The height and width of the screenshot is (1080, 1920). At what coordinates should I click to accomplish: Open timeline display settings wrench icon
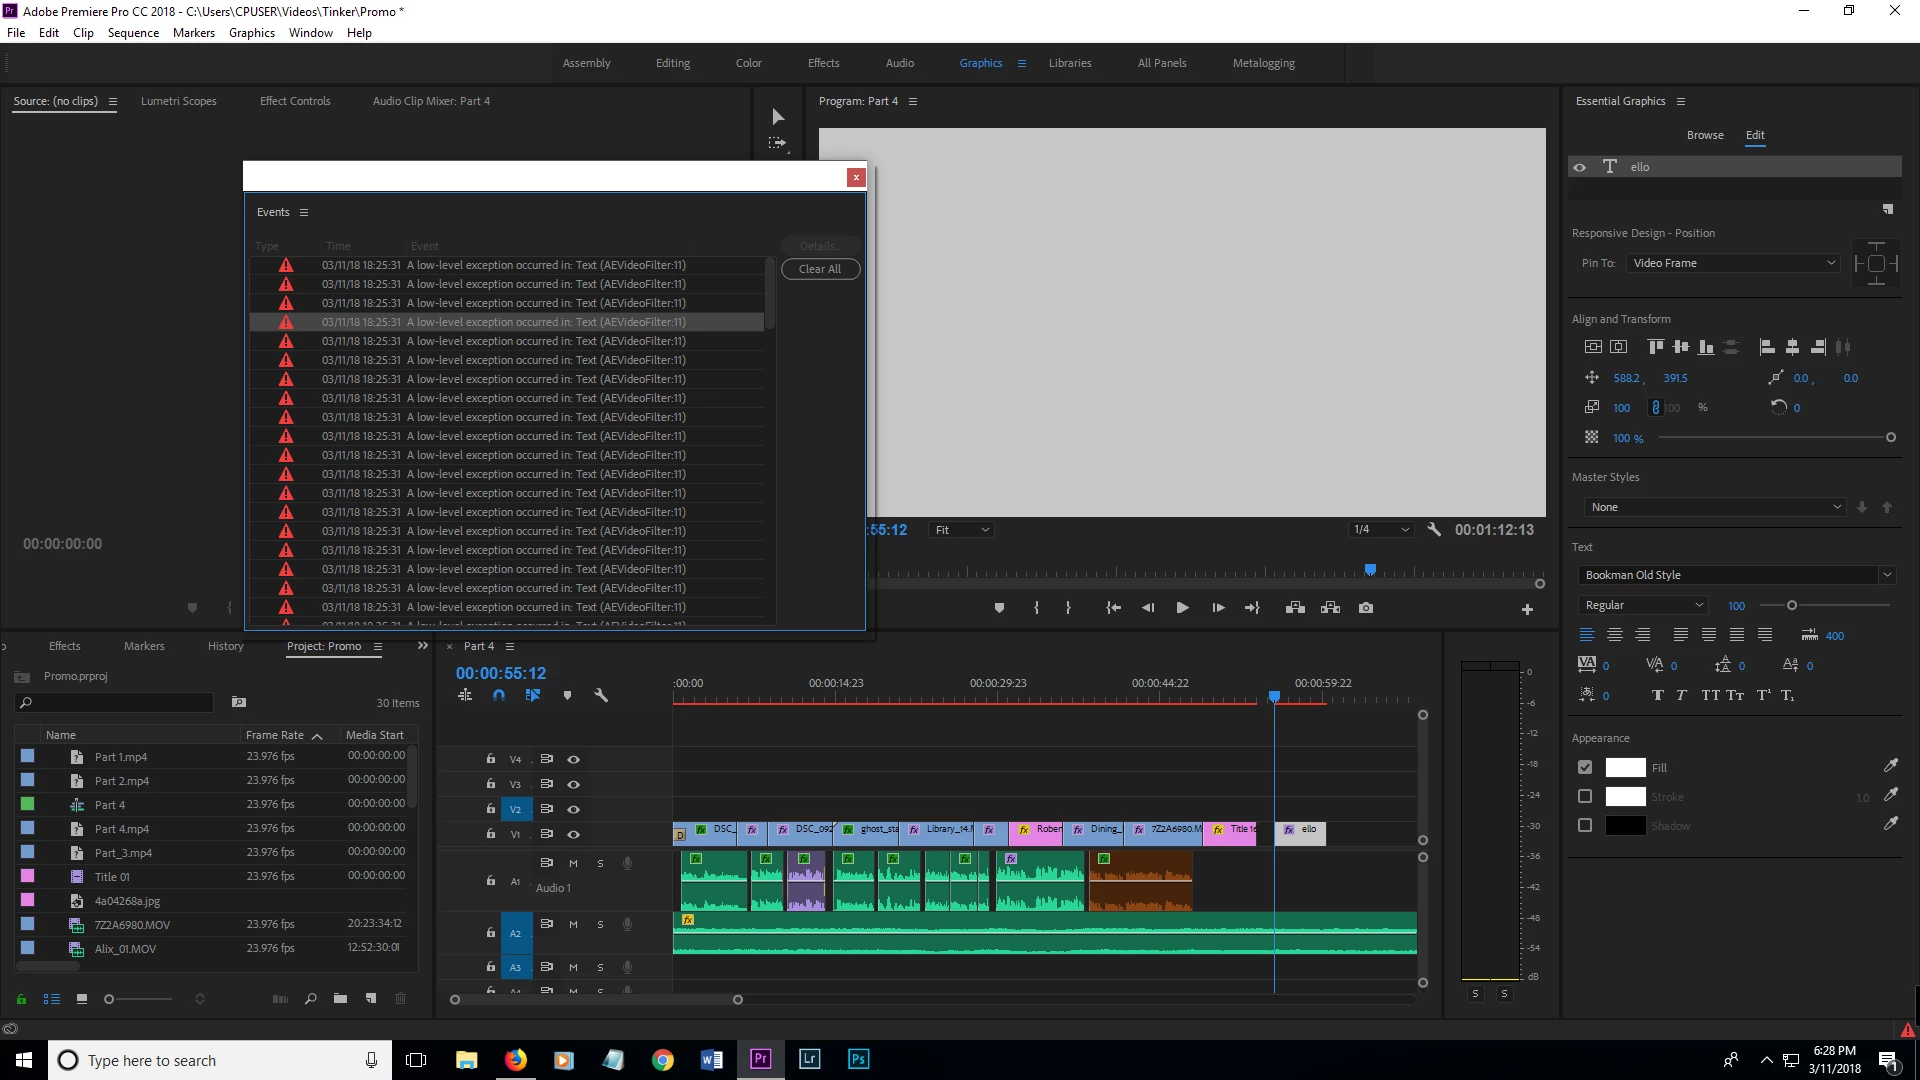point(601,696)
